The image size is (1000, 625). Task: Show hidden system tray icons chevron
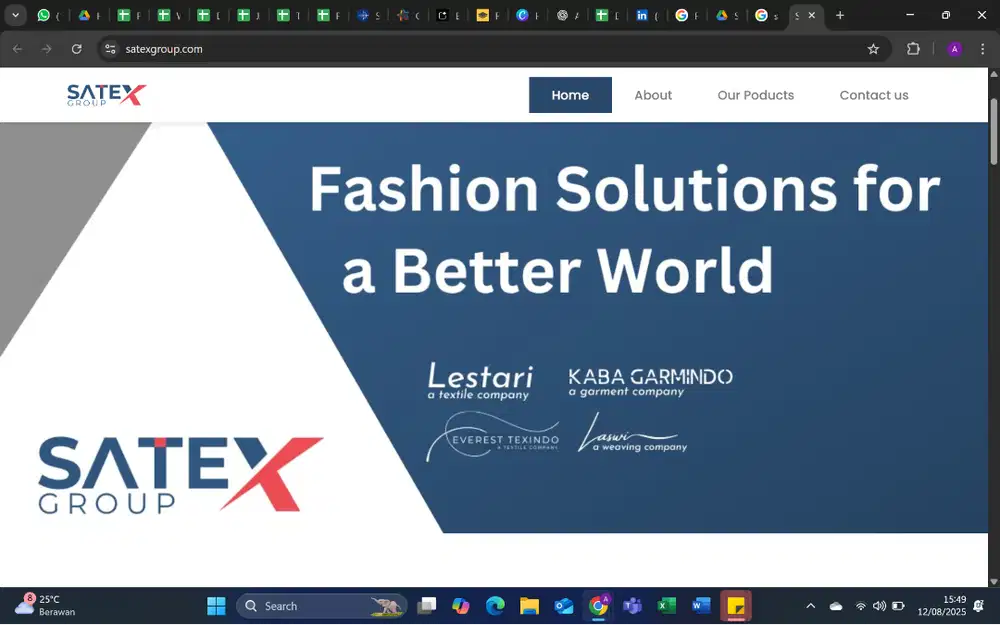(810, 606)
